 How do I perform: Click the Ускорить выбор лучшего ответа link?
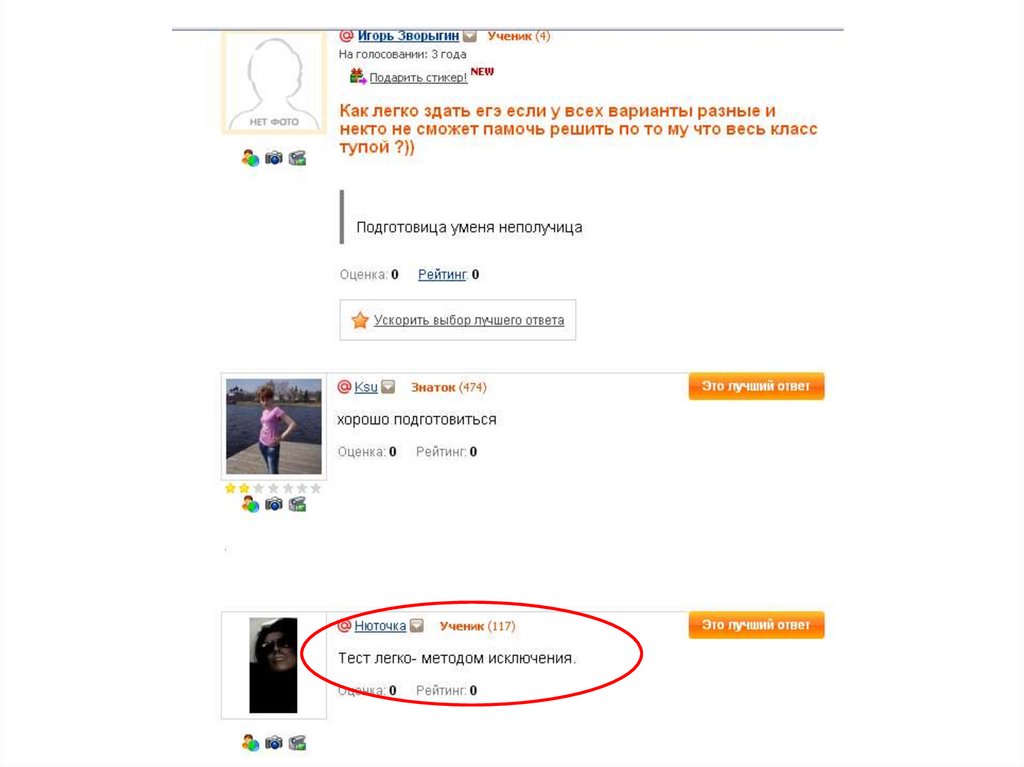coord(469,320)
